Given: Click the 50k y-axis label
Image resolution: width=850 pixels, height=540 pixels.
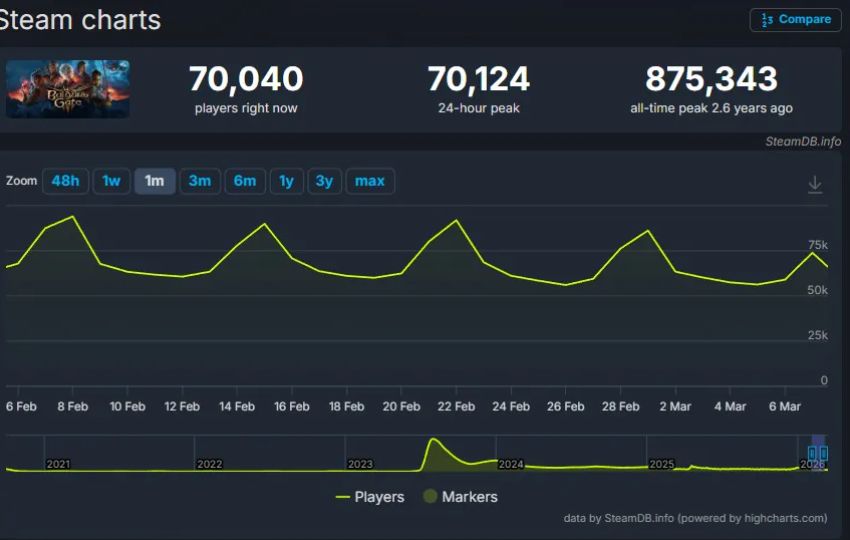Looking at the screenshot, I should pyautogui.click(x=817, y=290).
